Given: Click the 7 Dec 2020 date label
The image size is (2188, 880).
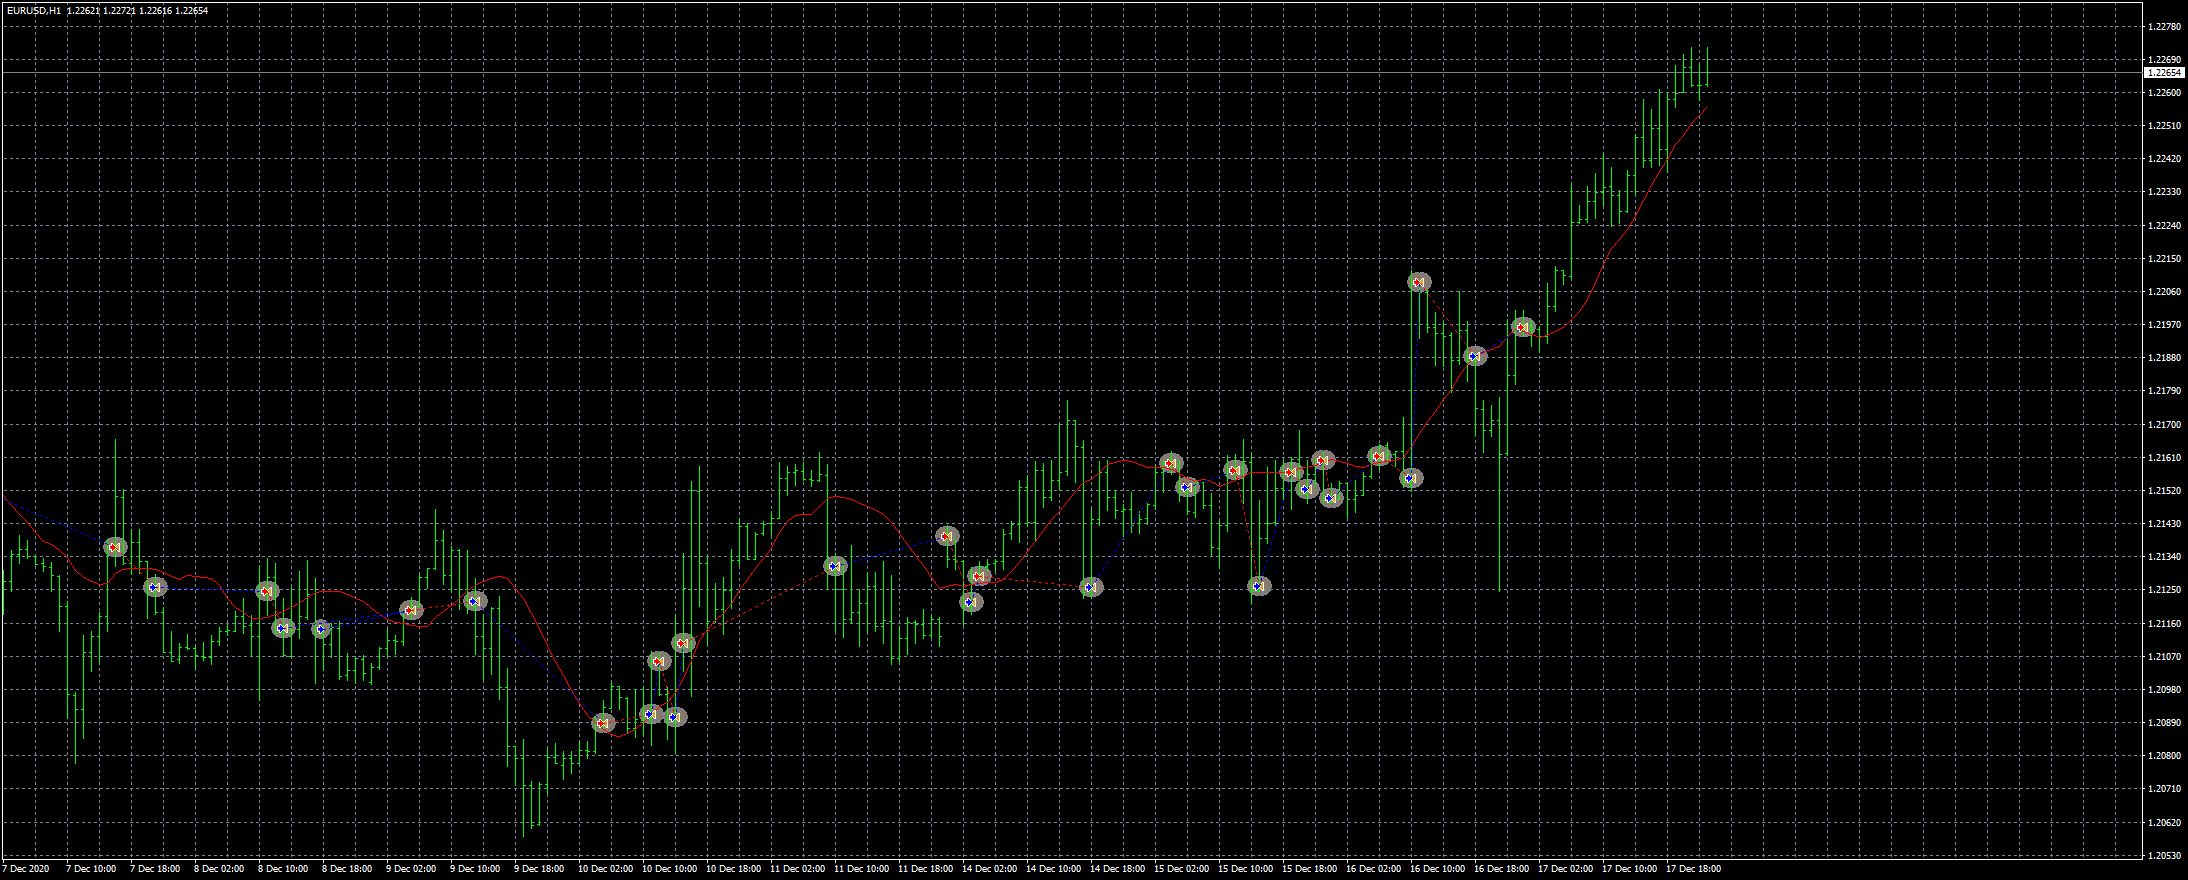Looking at the screenshot, I should 26,869.
